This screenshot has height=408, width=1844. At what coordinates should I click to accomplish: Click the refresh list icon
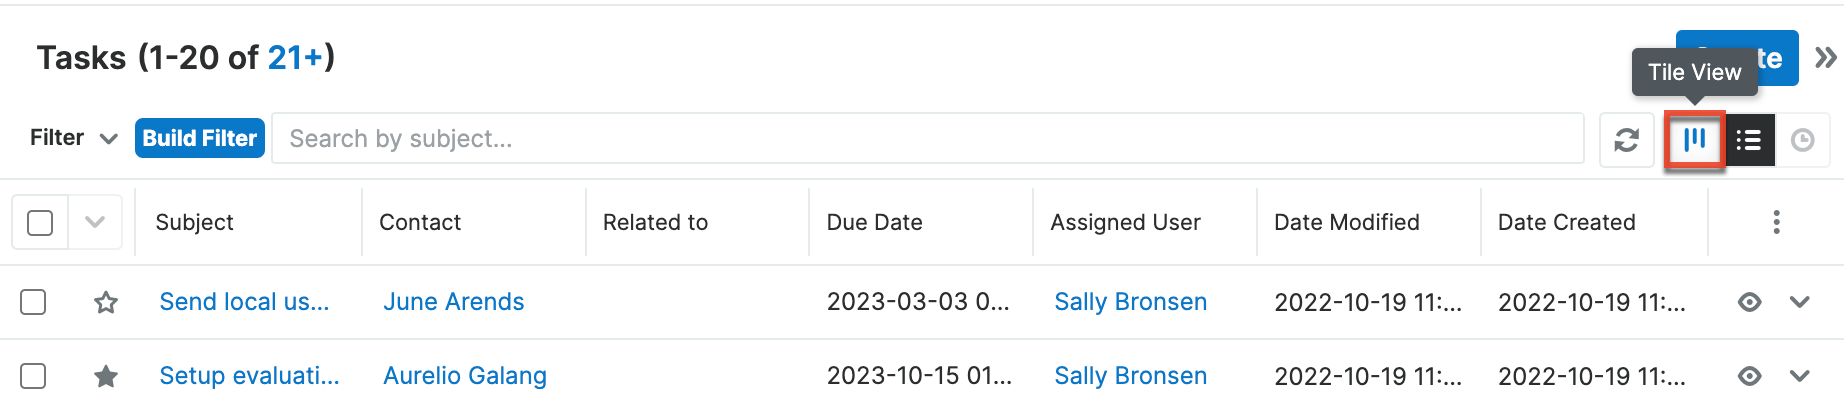(x=1626, y=140)
